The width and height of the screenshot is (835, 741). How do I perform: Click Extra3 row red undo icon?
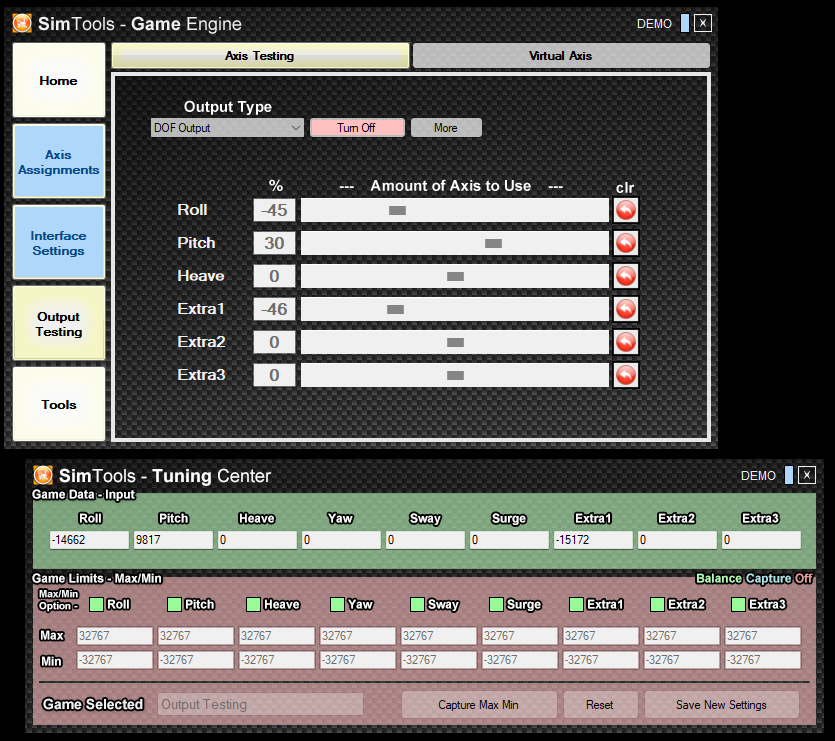(x=625, y=375)
